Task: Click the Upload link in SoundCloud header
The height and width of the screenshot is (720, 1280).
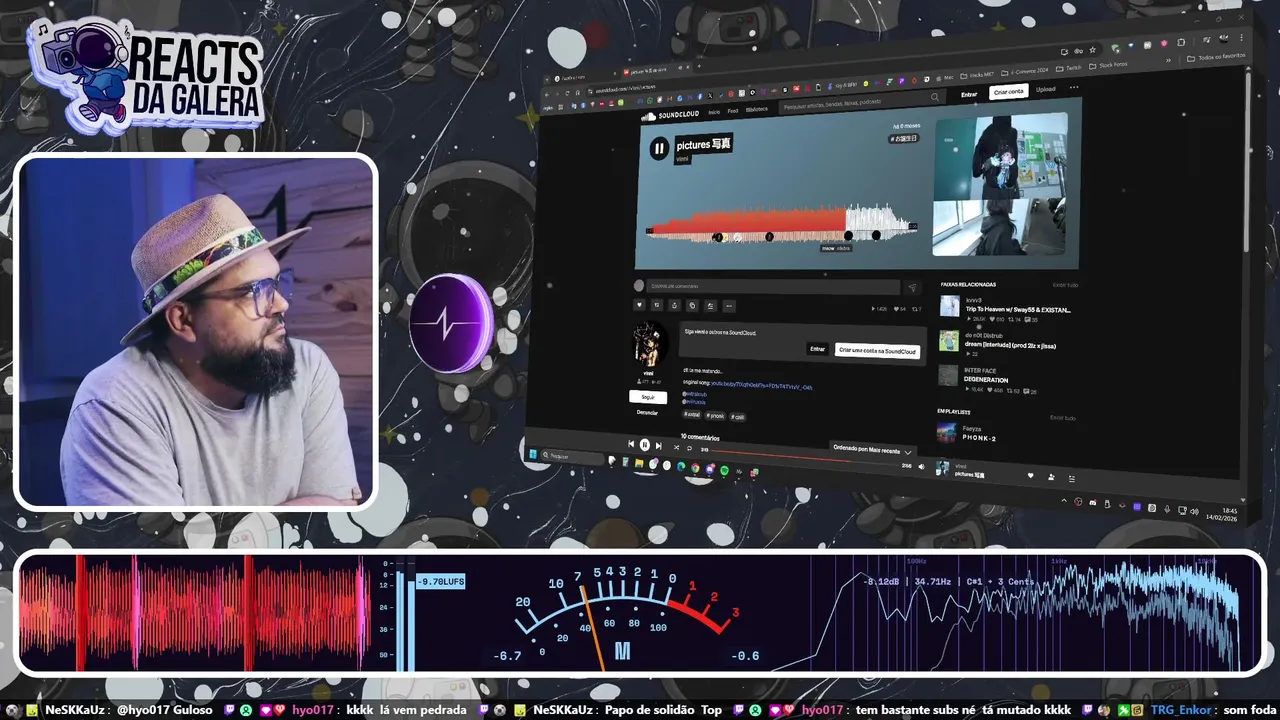Action: tap(1046, 89)
